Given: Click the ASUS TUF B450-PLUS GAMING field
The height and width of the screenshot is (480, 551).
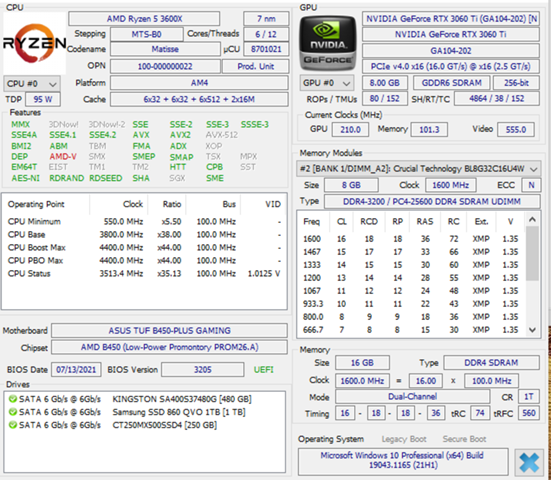Looking at the screenshot, I should click(169, 331).
